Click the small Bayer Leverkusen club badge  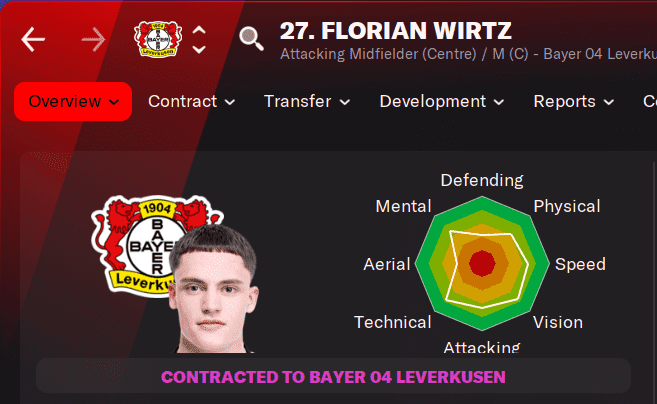tap(158, 39)
